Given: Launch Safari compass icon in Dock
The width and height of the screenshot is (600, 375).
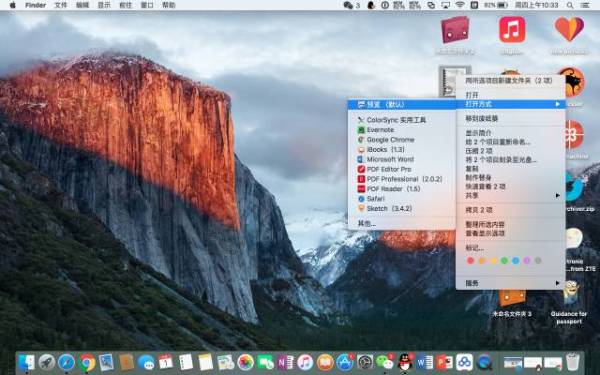Looking at the screenshot, I should tap(67, 362).
